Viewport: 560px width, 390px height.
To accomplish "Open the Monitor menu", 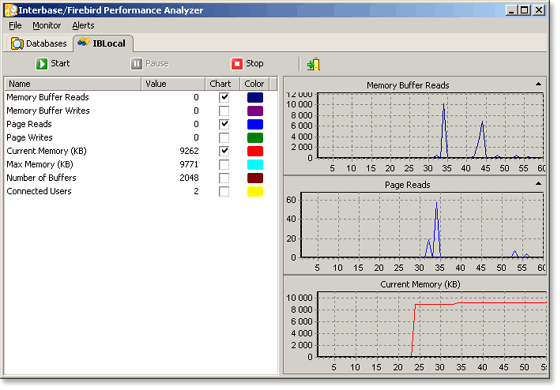I will click(46, 26).
